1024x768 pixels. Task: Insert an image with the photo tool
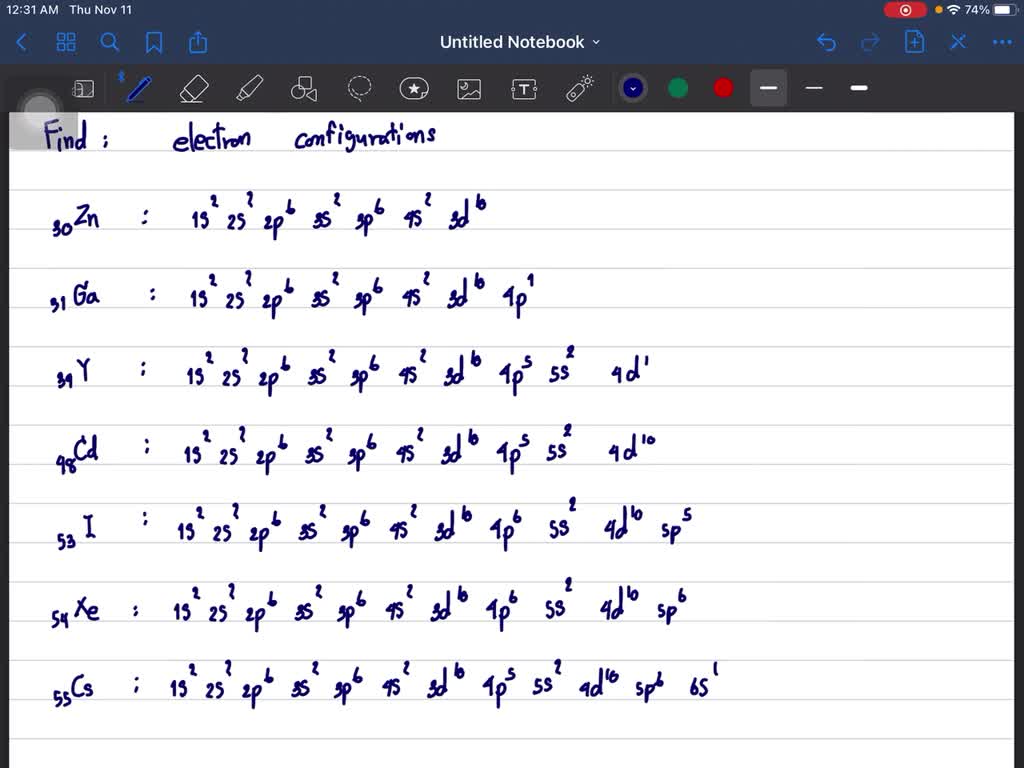coord(469,87)
